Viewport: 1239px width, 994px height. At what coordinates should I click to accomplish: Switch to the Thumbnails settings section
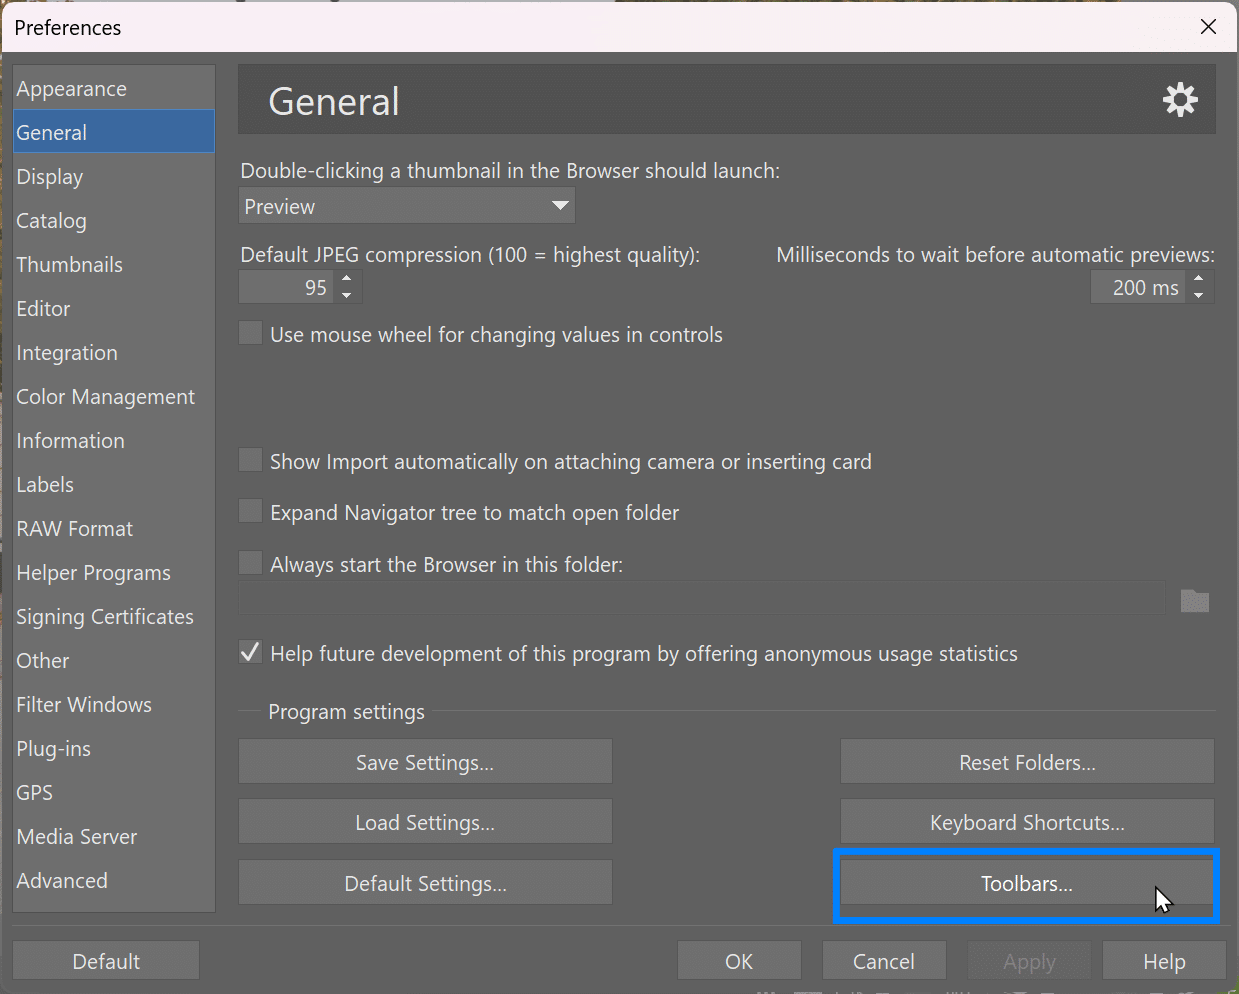69,264
